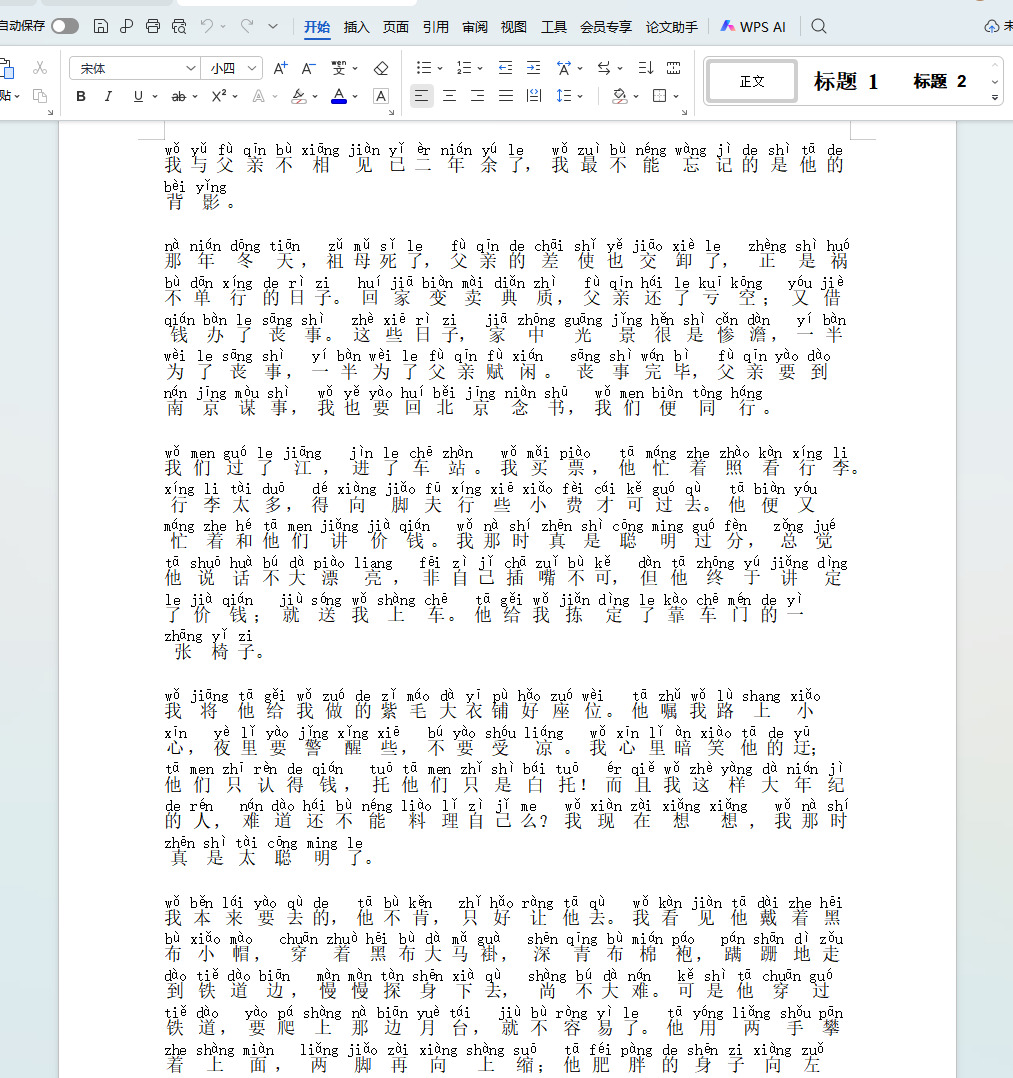The width and height of the screenshot is (1013, 1078).
Task: Increase font size with the A+ icon
Action: pyautogui.click(x=280, y=68)
